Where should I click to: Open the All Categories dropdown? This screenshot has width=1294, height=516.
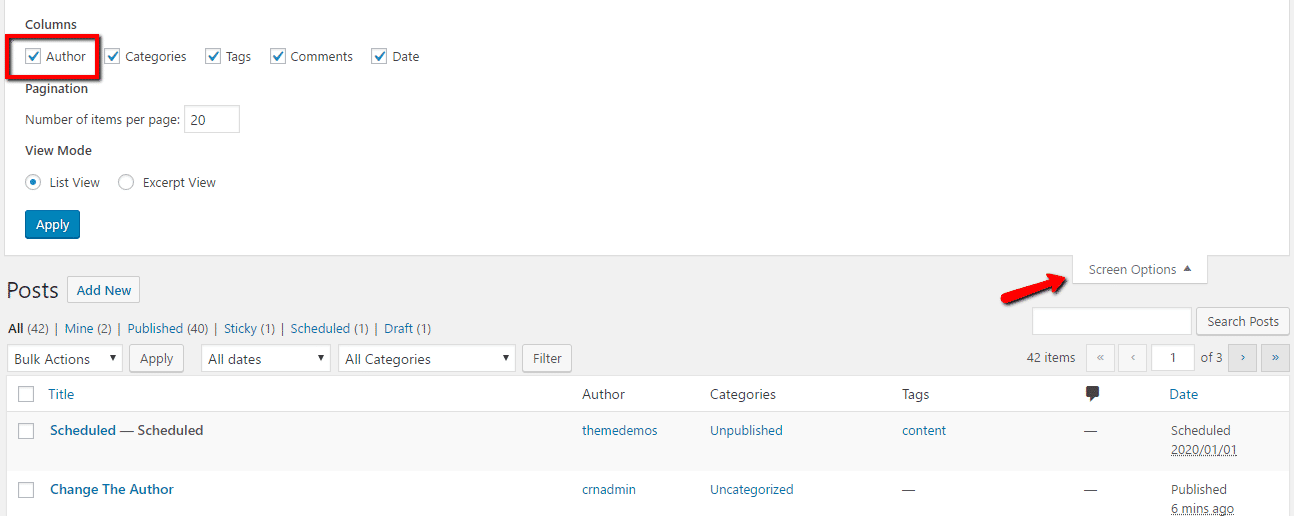coord(427,359)
